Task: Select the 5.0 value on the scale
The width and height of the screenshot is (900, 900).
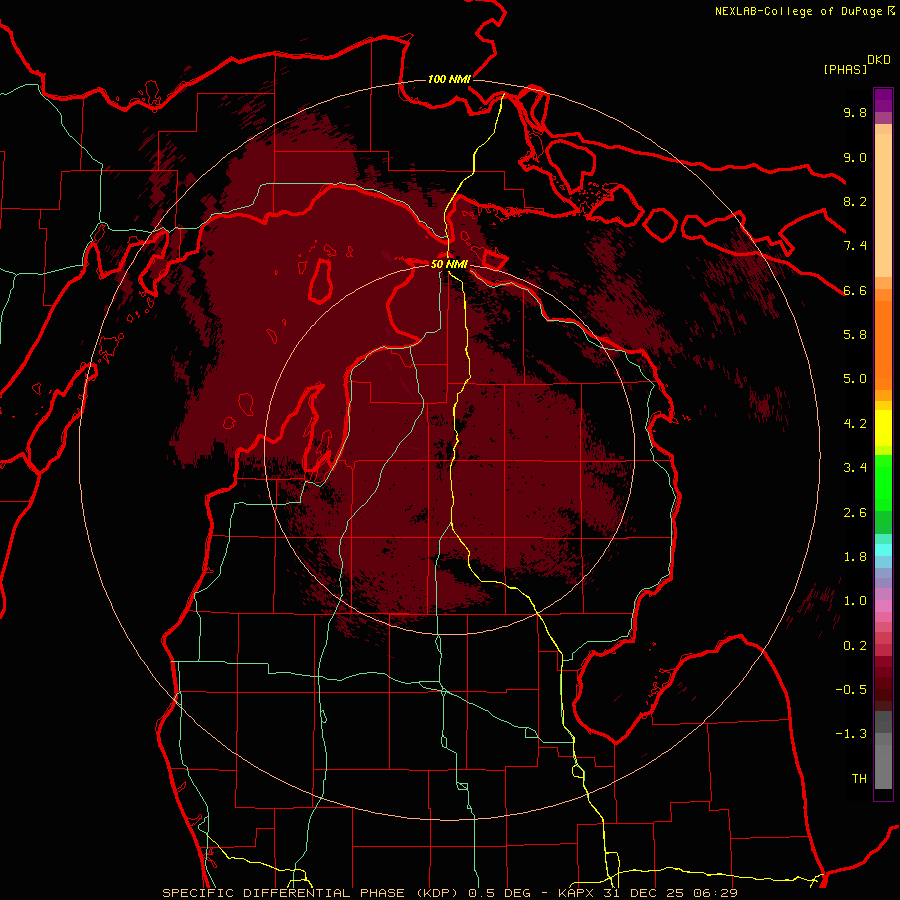Action: coord(855,379)
